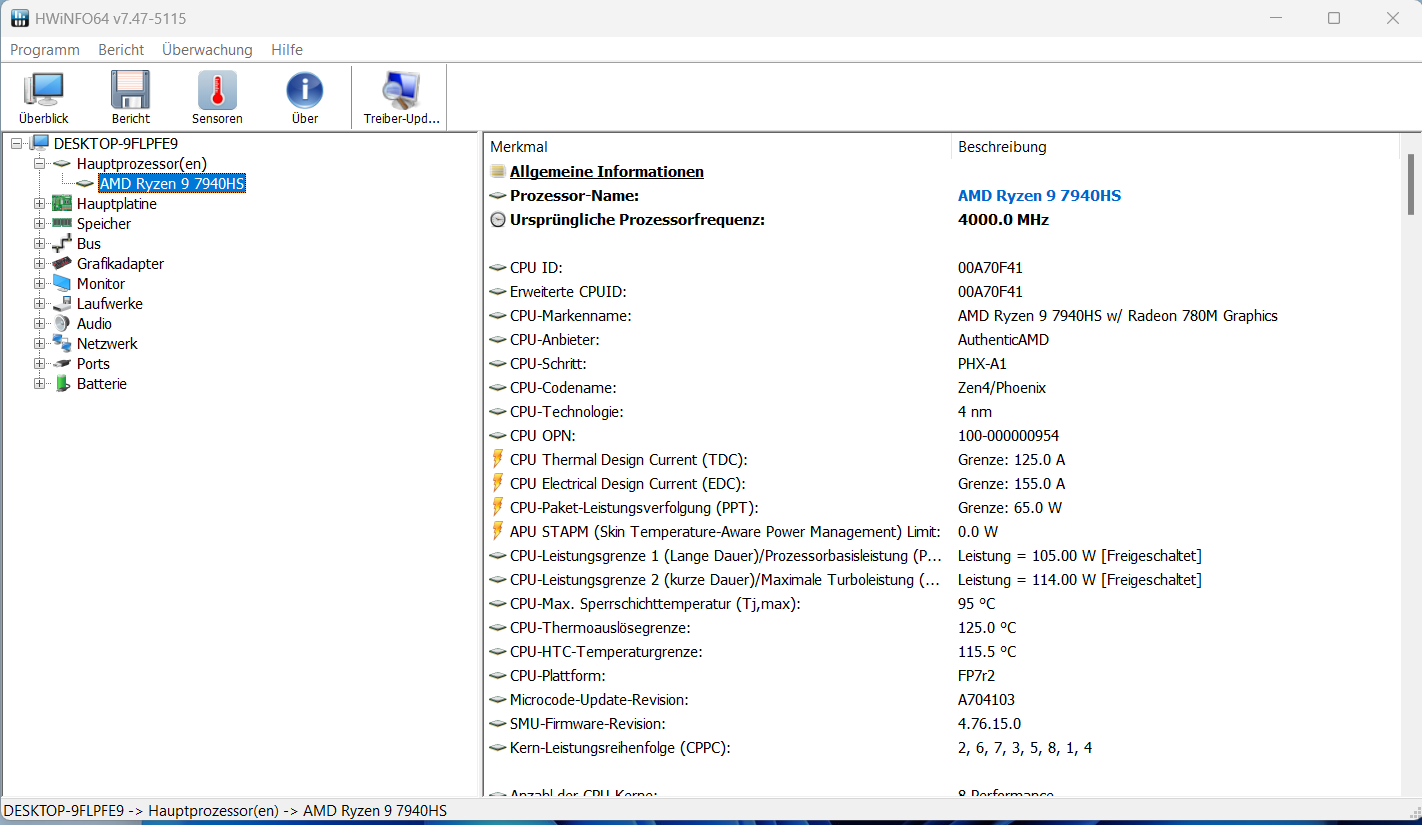
Task: Click the Ports connector icon
Action: (x=62, y=363)
